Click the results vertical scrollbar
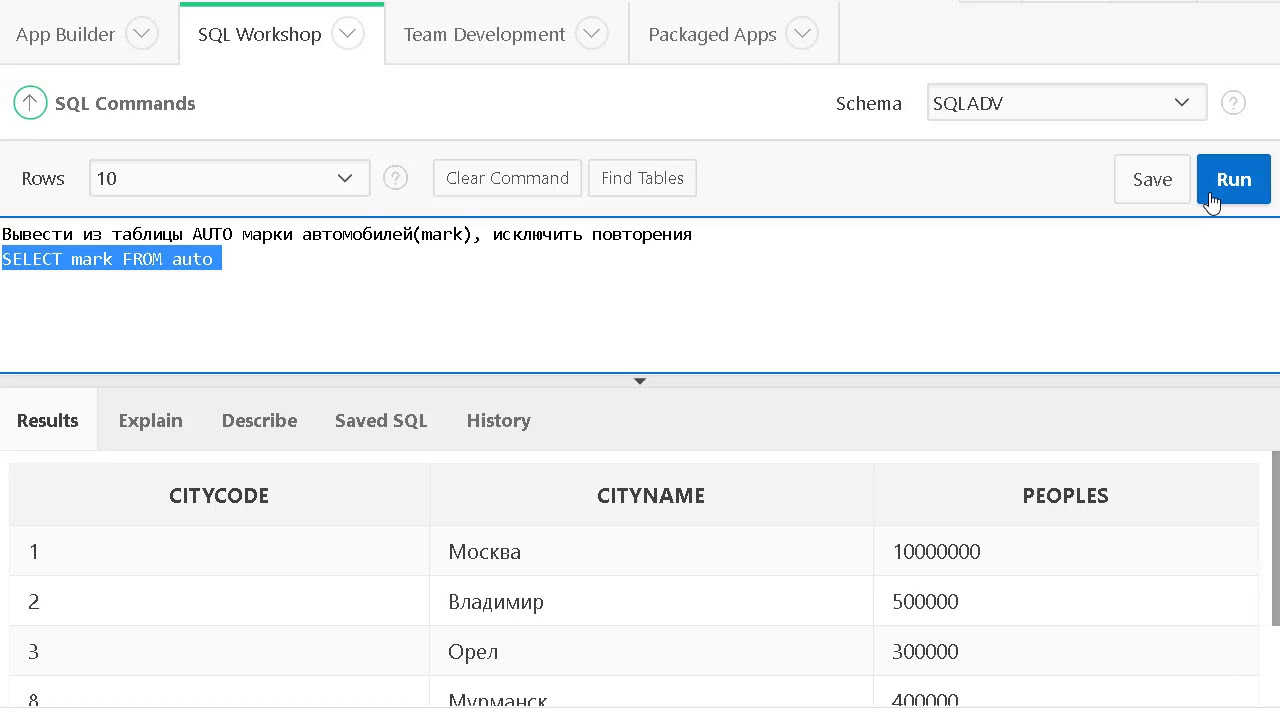 (x=1275, y=540)
